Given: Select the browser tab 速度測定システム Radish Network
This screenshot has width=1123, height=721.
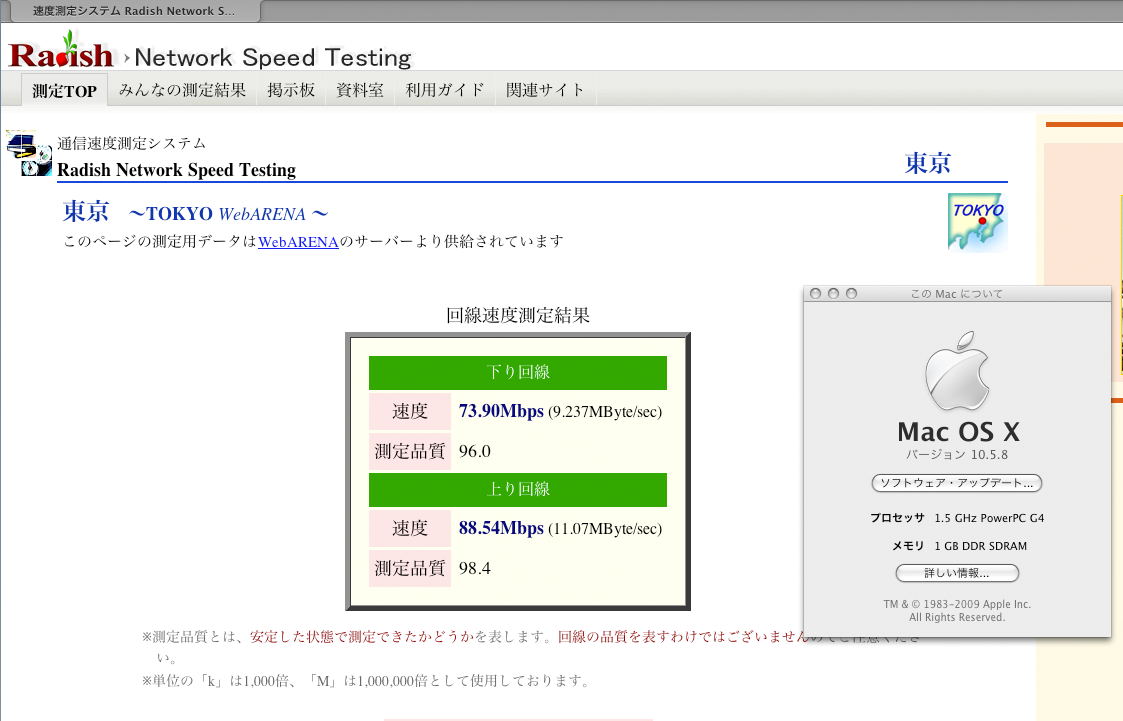Looking at the screenshot, I should (134, 11).
